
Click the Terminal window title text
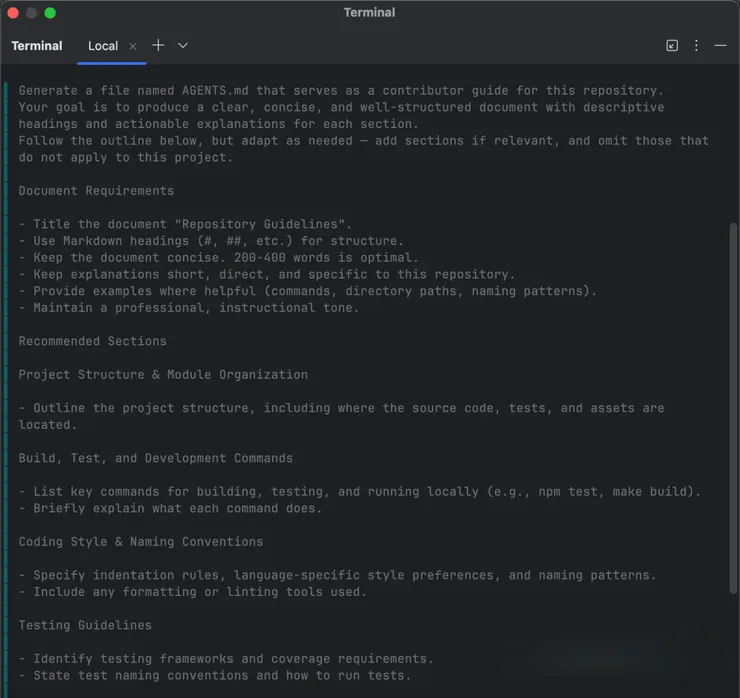(x=370, y=13)
